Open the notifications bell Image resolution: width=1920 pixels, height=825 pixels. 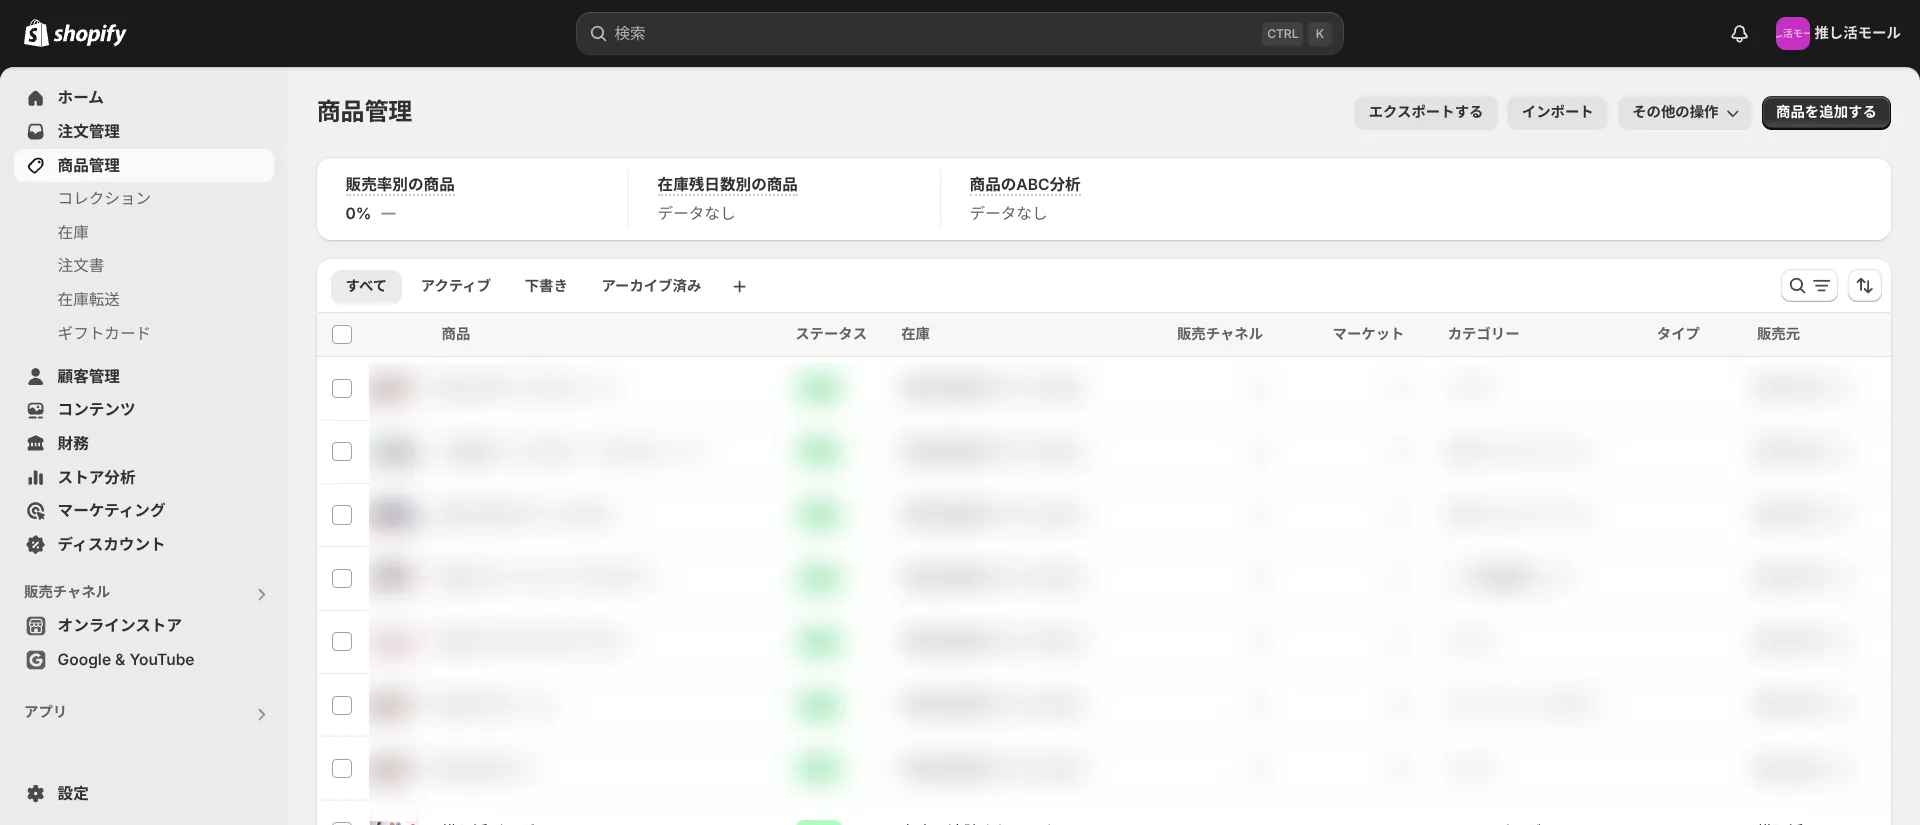1739,33
